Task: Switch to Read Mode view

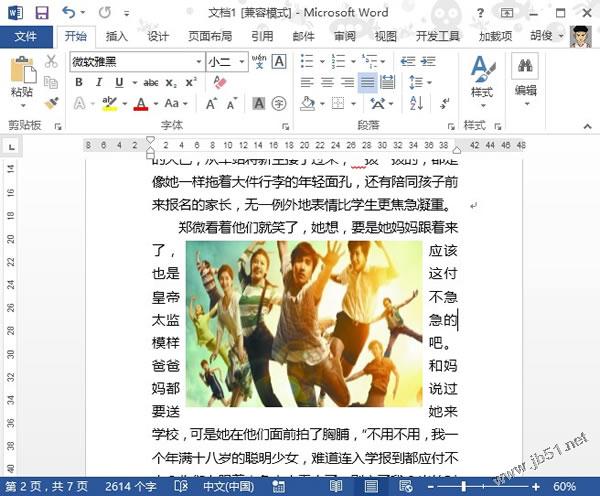Action: click(336, 486)
